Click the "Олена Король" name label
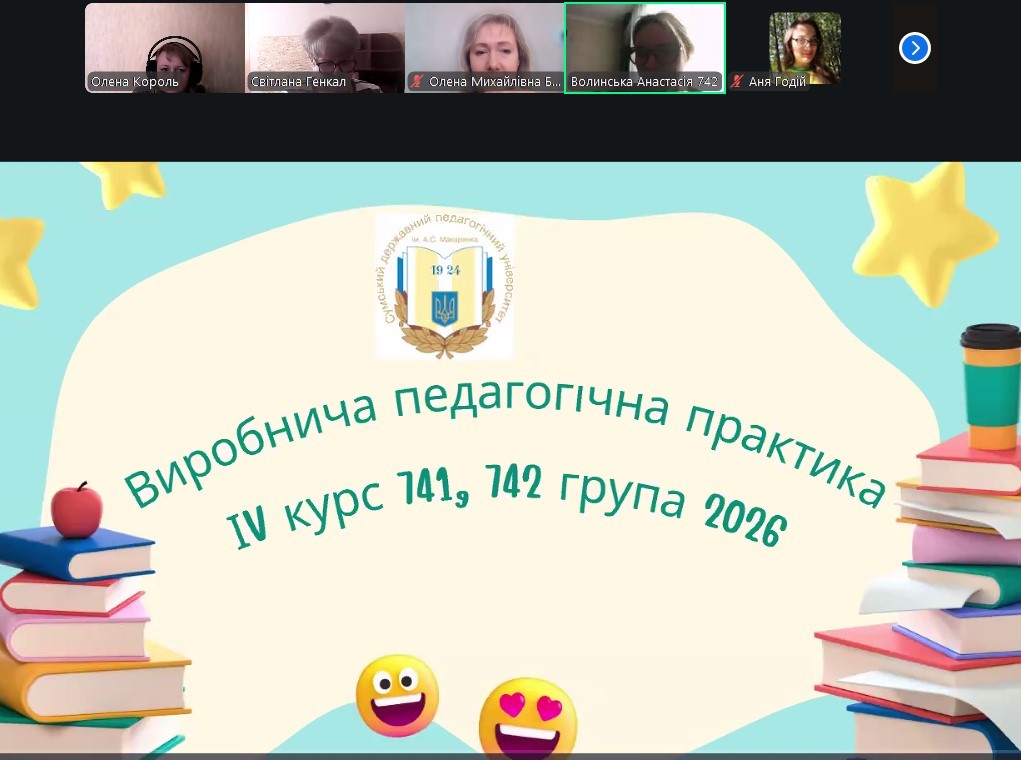This screenshot has width=1021, height=760. point(135,82)
